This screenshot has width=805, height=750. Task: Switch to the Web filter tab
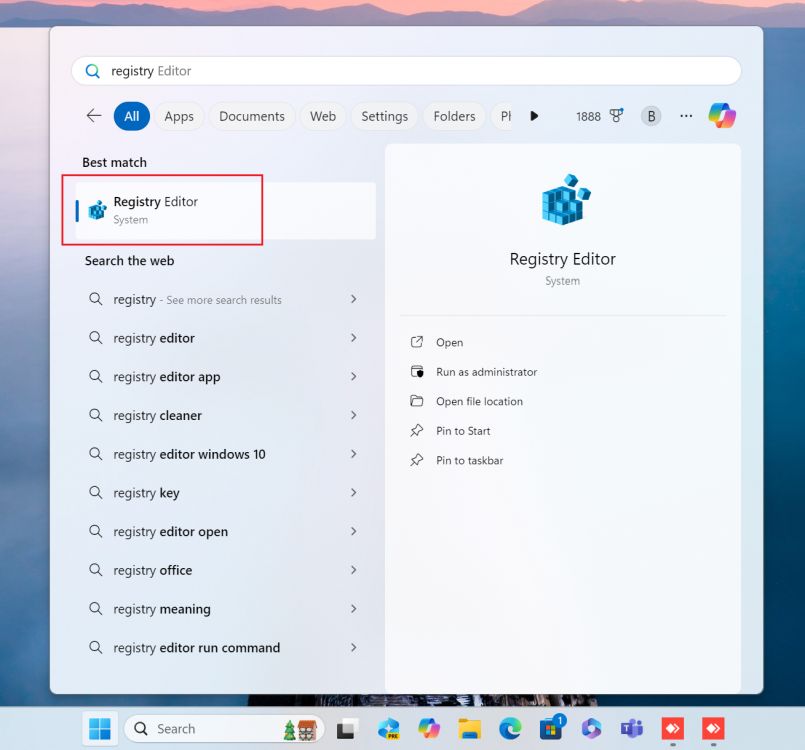(323, 117)
